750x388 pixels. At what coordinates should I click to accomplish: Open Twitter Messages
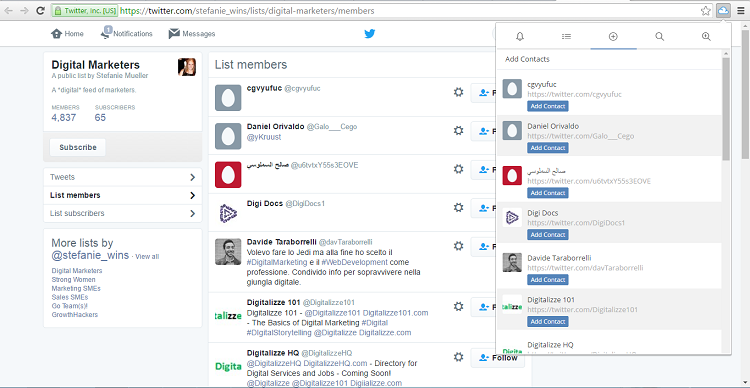point(192,33)
